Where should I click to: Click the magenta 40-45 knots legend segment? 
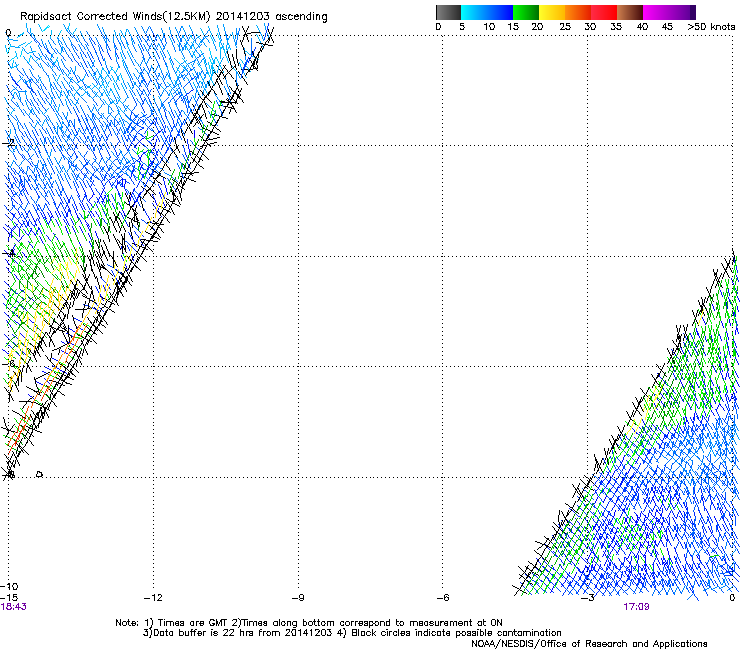click(656, 12)
